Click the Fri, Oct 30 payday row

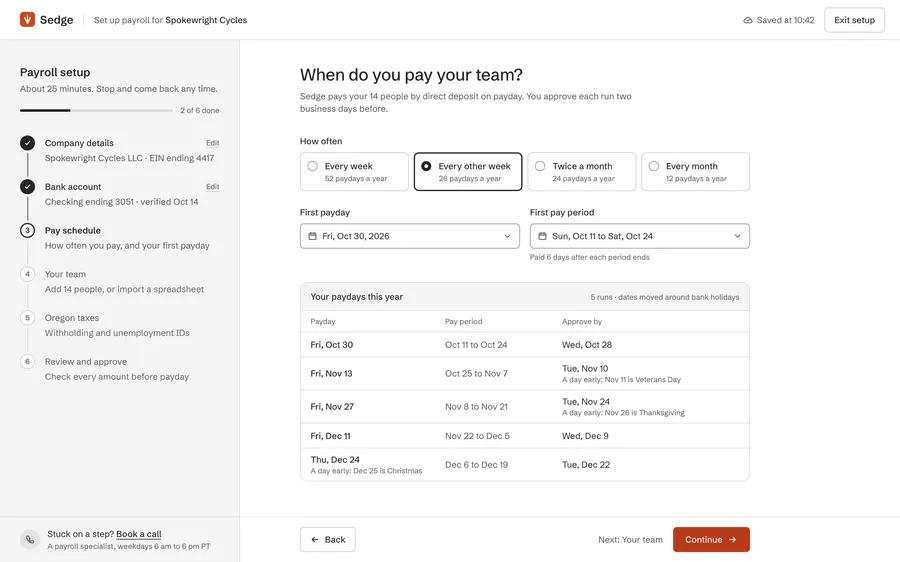click(525, 344)
